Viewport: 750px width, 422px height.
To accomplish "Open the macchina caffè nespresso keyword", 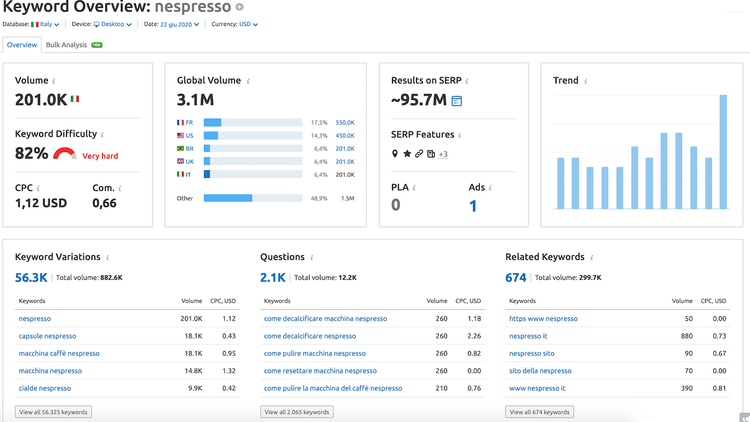I will coord(59,354).
